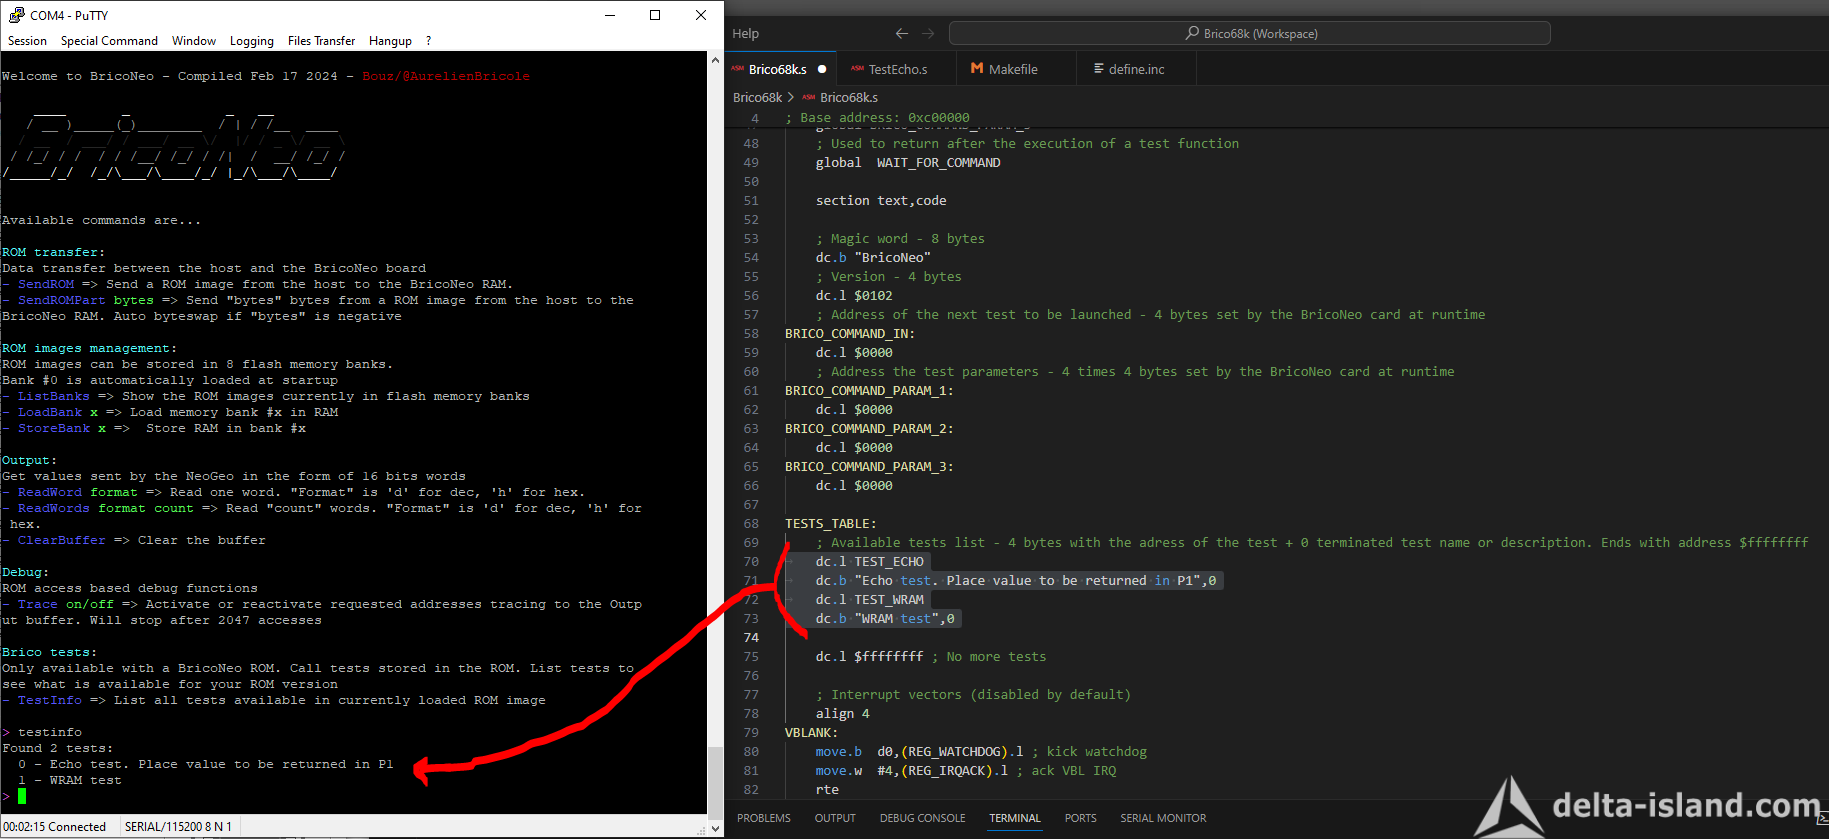Click the ASM icon on TestEcho.s tab
This screenshot has width=1829, height=839.
click(857, 69)
